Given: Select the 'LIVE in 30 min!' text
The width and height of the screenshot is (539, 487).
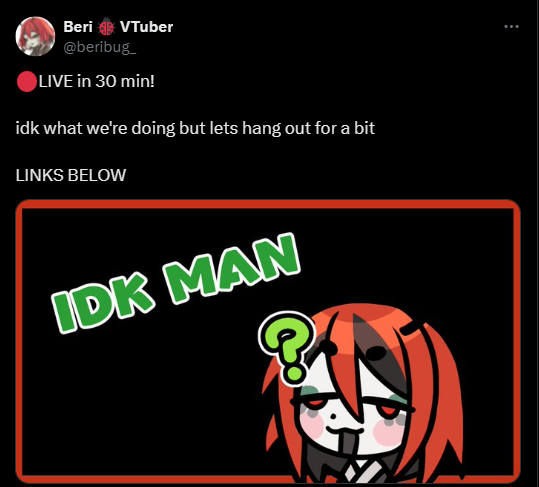Looking at the screenshot, I should point(97,82).
